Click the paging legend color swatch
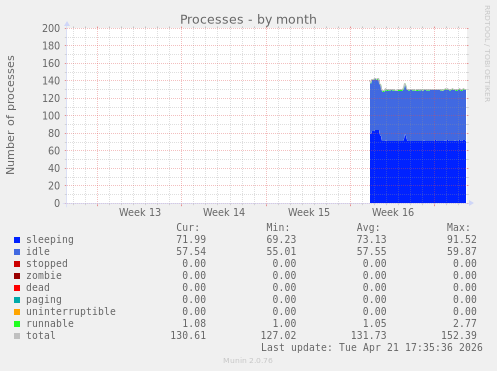Viewport: 497px width, 371px height. 17,300
